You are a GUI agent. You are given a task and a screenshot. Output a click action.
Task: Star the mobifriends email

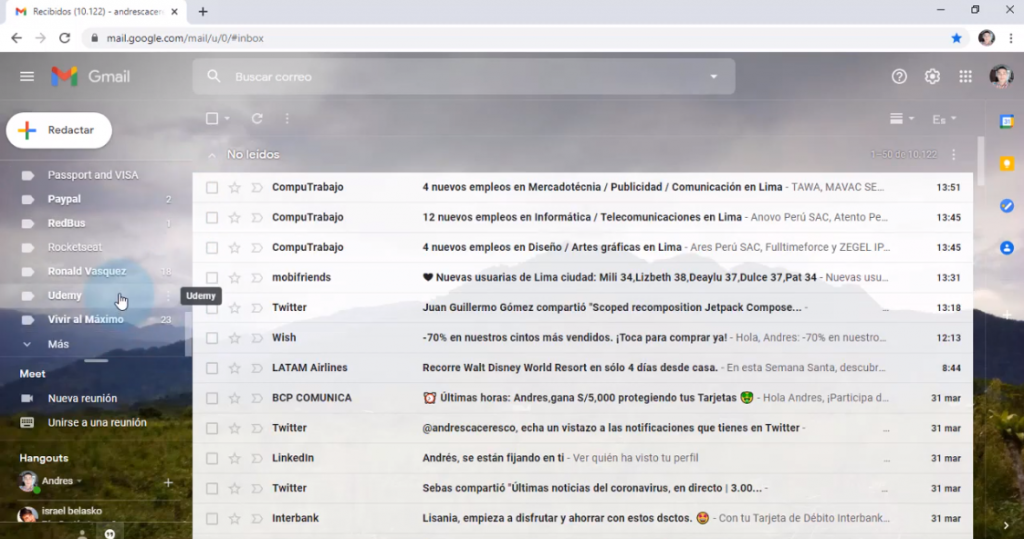[234, 278]
